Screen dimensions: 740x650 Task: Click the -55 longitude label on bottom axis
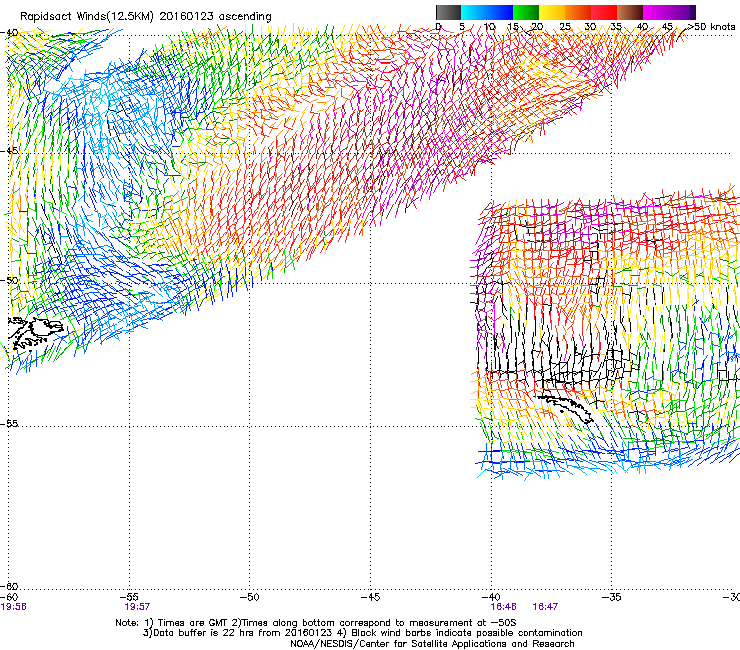130,597
